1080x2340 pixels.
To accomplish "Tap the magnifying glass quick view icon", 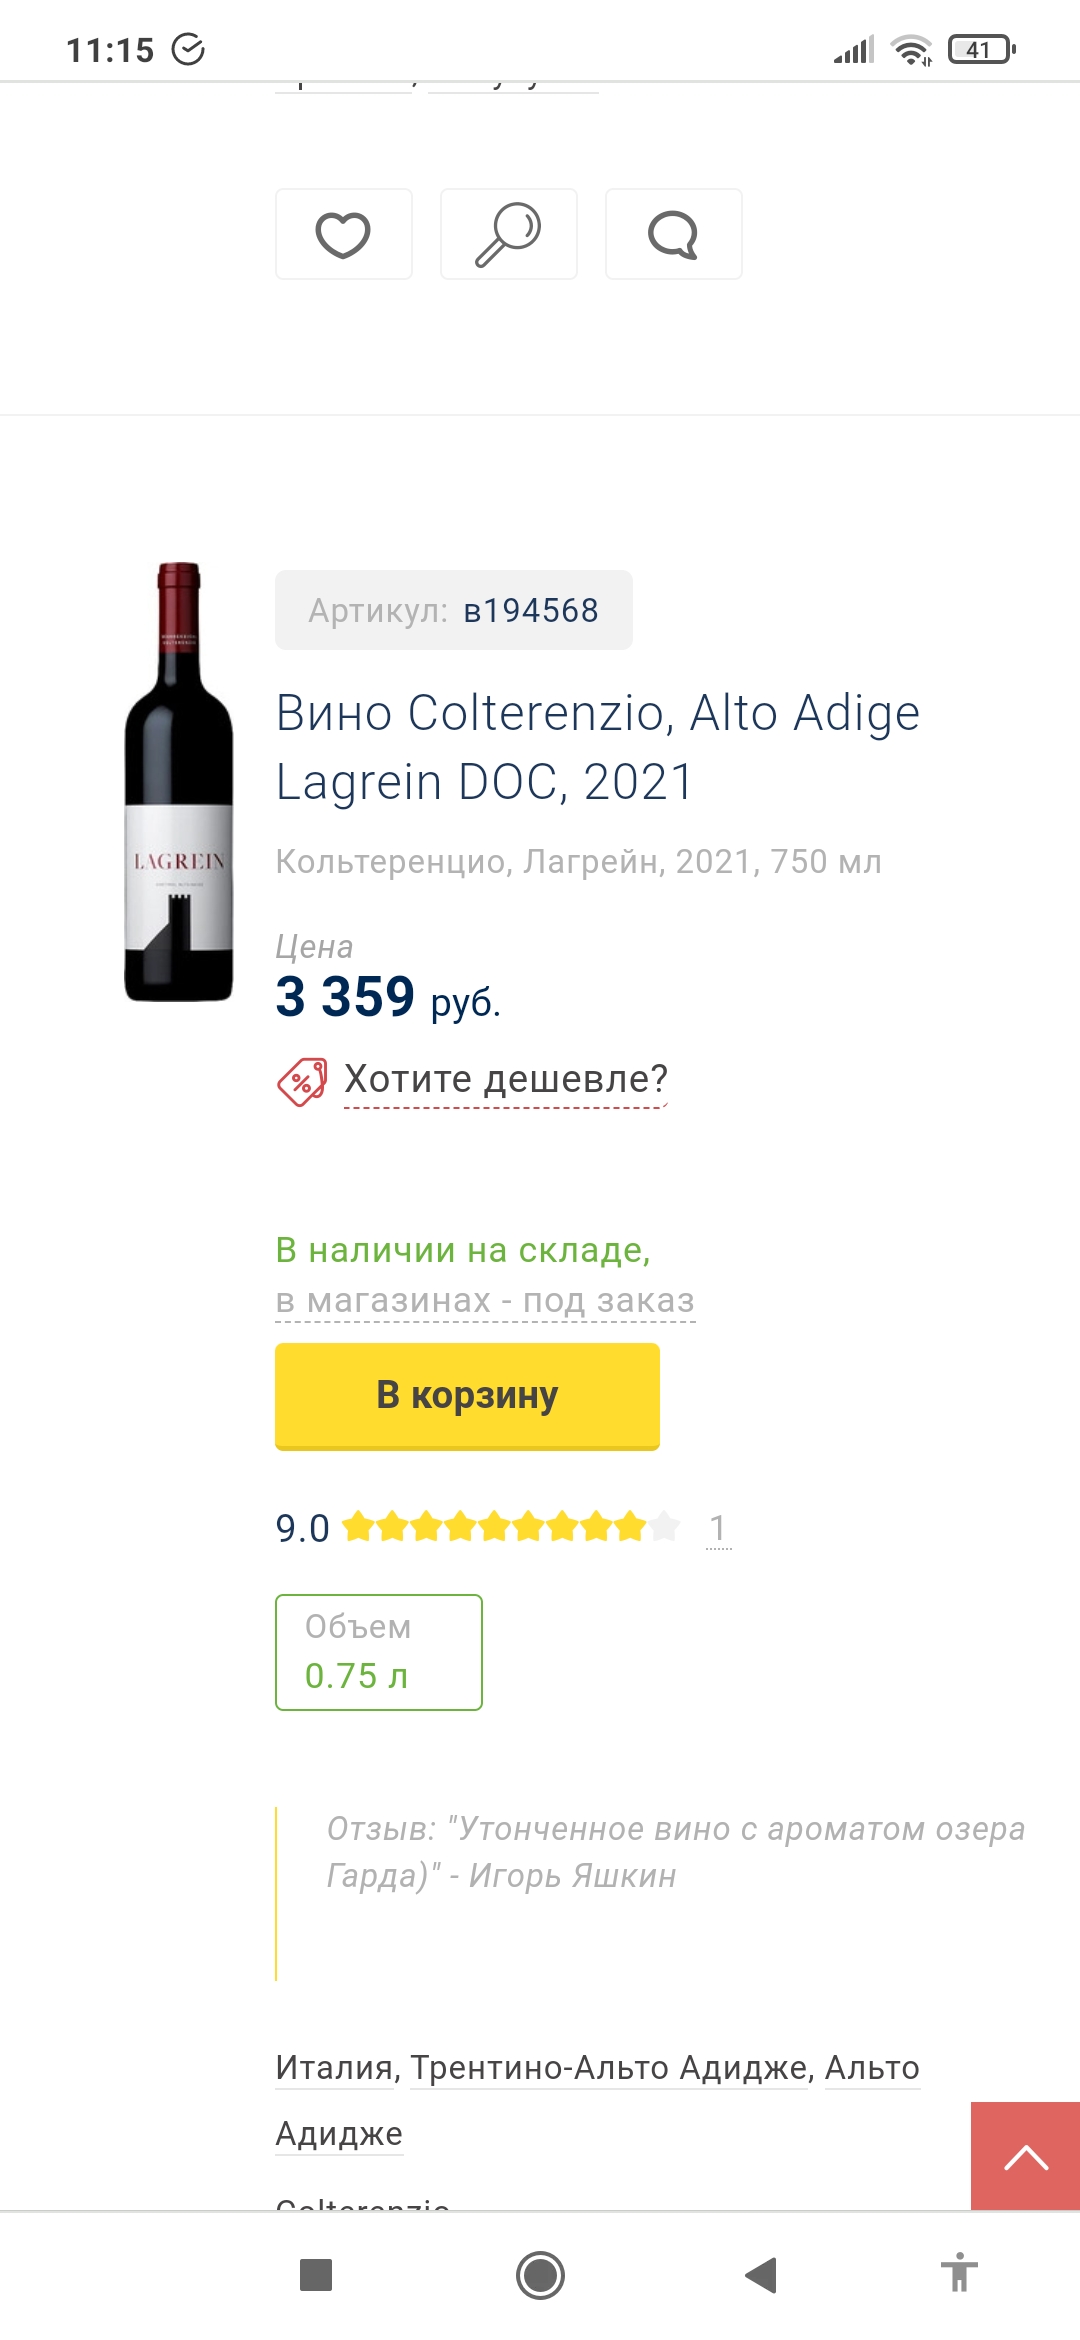I will point(508,235).
